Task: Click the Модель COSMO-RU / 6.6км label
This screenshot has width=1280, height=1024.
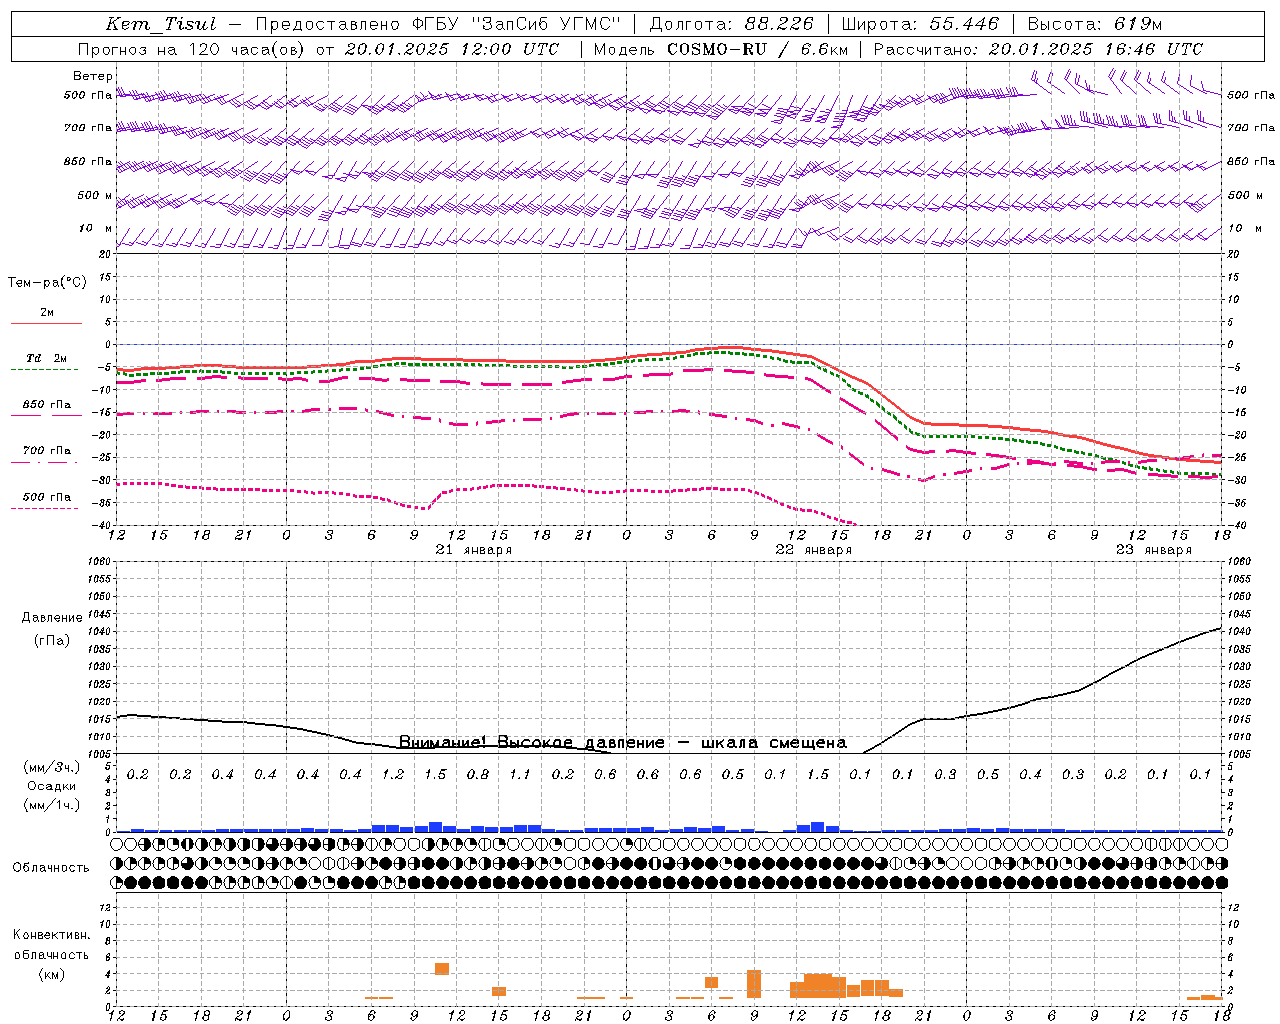Action: (x=721, y=49)
